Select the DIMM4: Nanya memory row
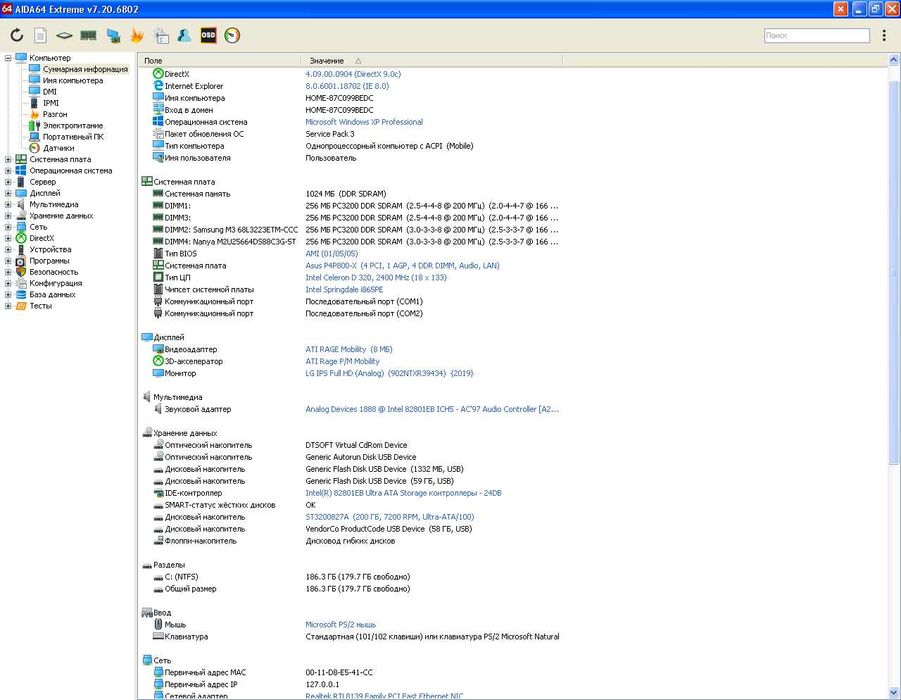This screenshot has width=901, height=700. coord(350,242)
